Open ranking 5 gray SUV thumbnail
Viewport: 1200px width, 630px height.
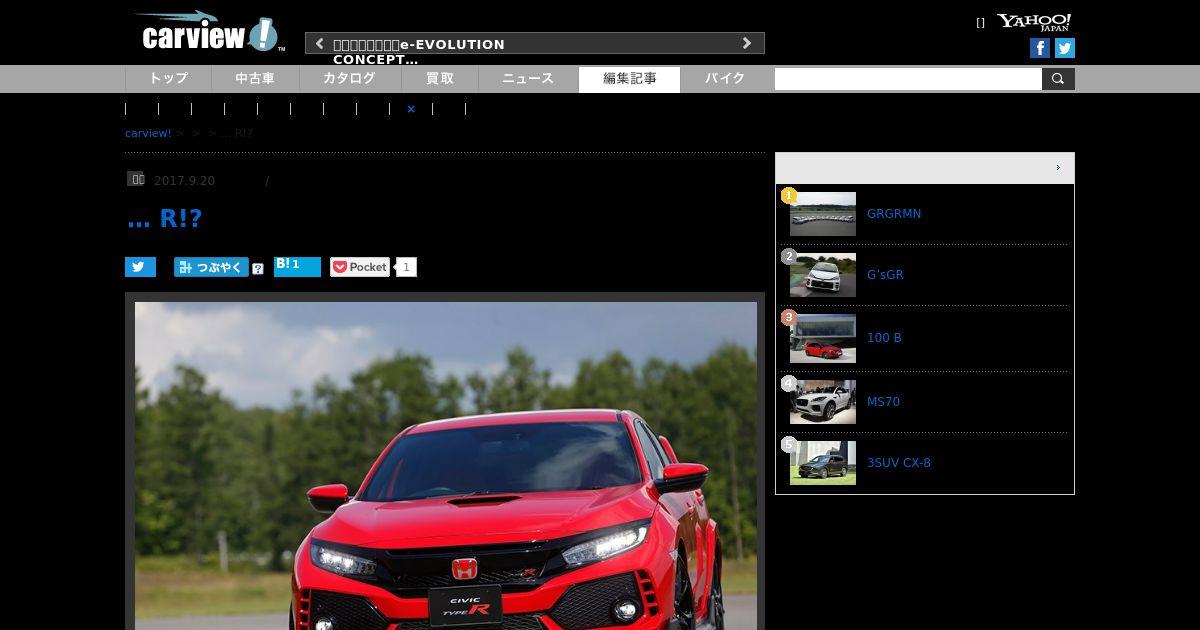point(823,463)
